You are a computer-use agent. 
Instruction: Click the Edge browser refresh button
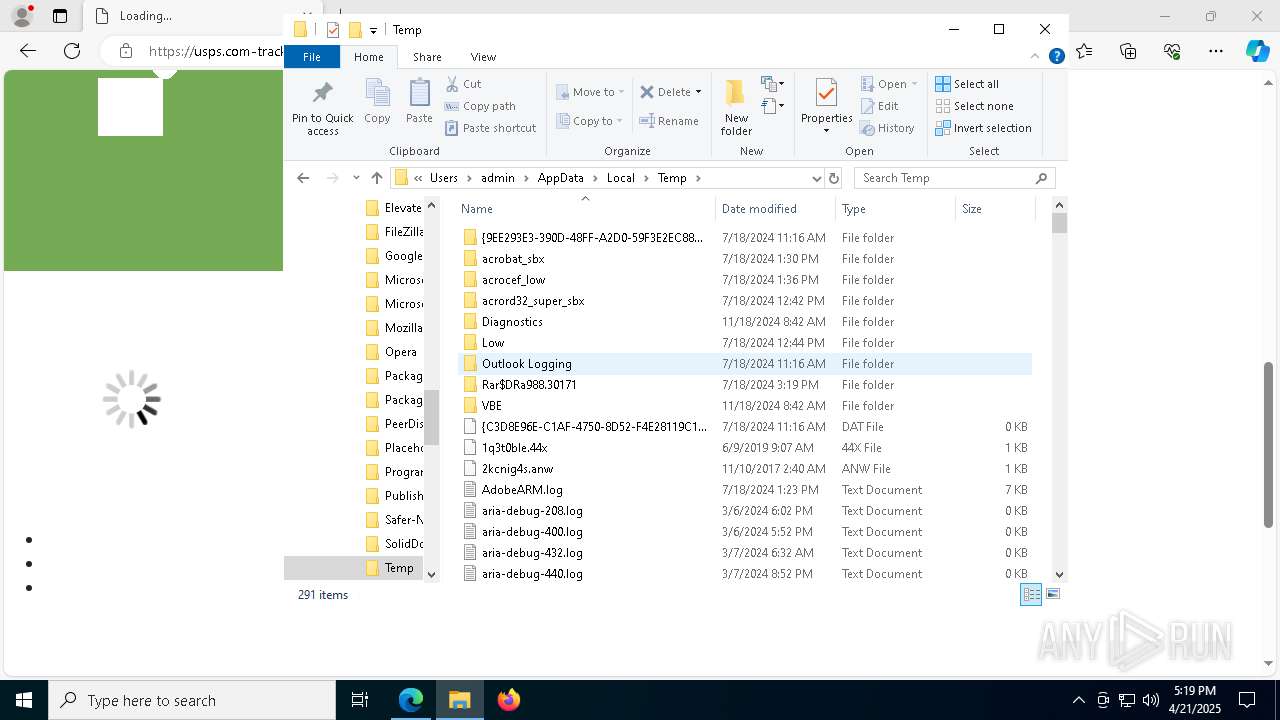(x=72, y=51)
